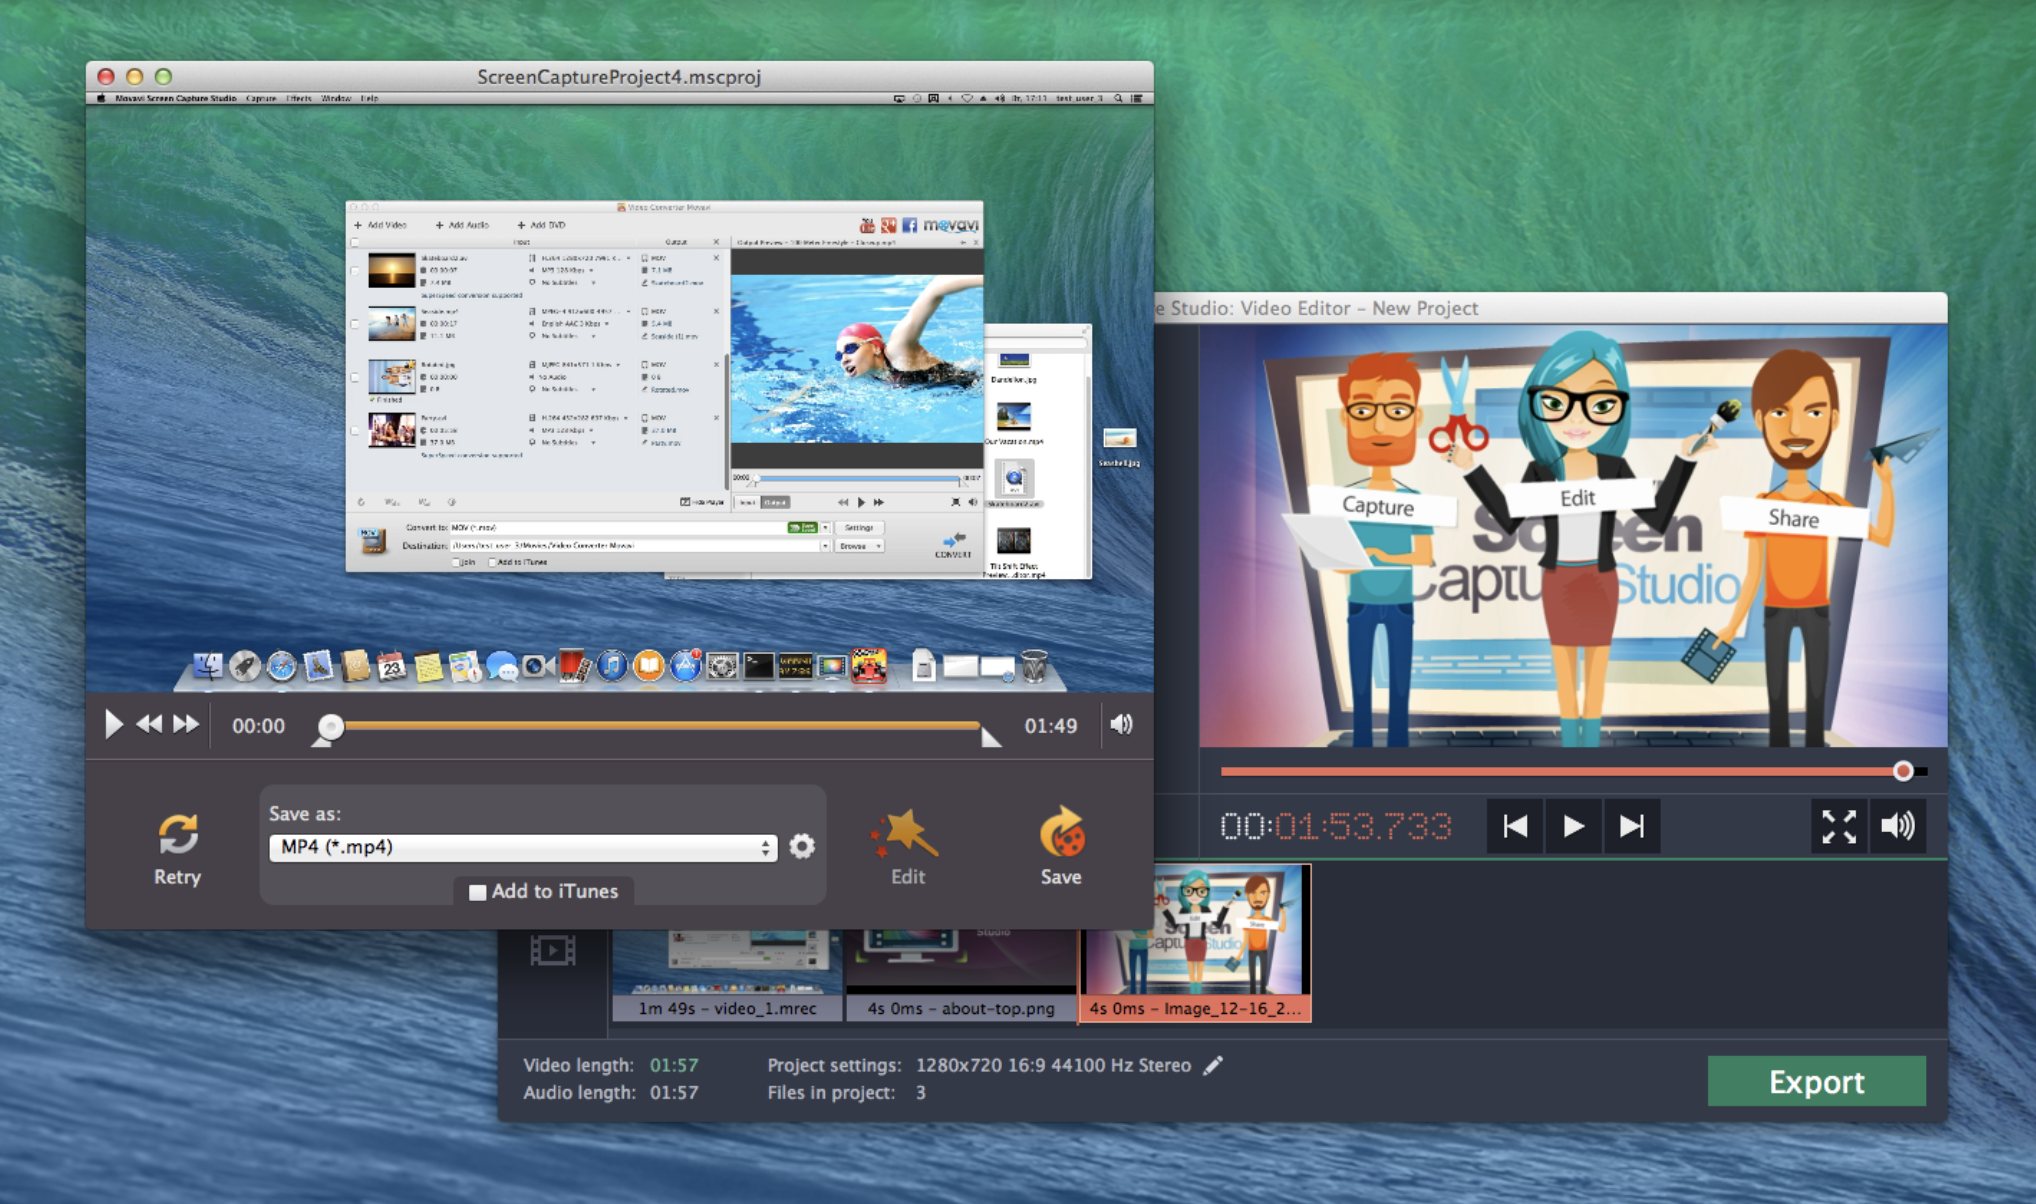This screenshot has width=2036, height=1204.
Task: Click the Audio length 01:57 value
Action: 674,1092
